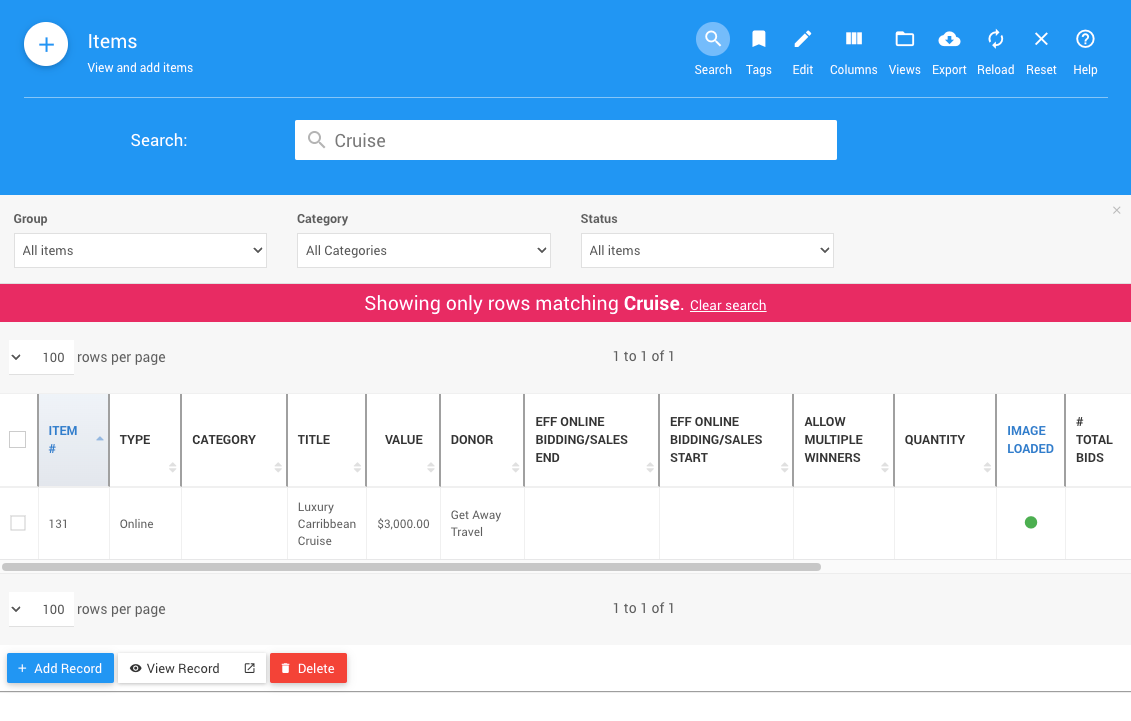Image resolution: width=1131 pixels, height=721 pixels.
Task: Click the Reset X icon
Action: pos(1041,40)
